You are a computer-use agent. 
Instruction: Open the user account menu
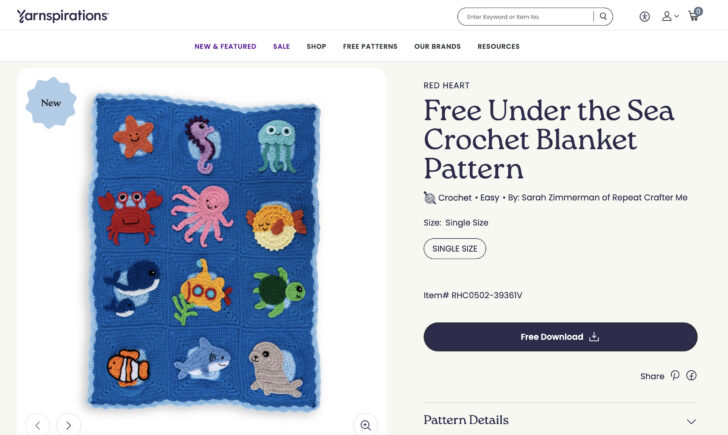[x=668, y=17]
